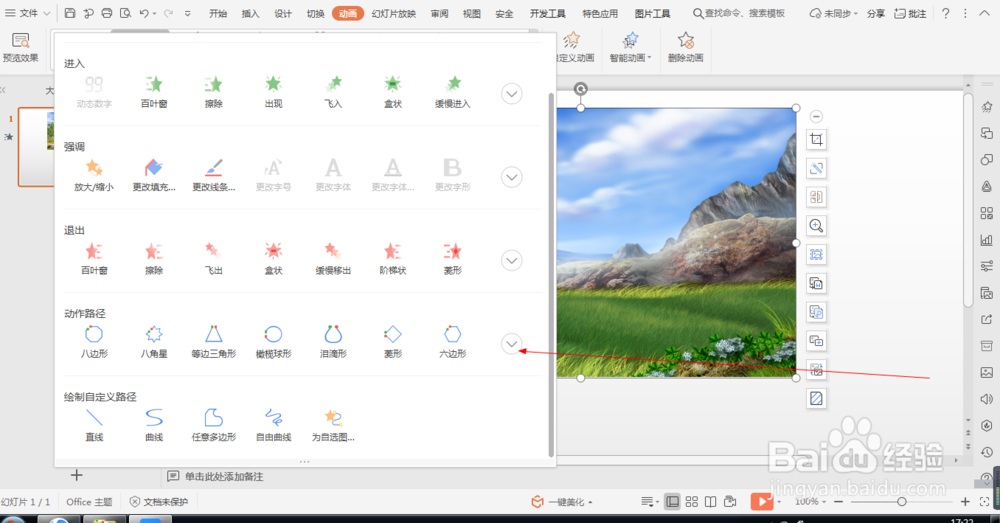Viewport: 1000px width, 523px height.
Task: Choose the 放大/缩小 emphasis effect
Action: 94,175
